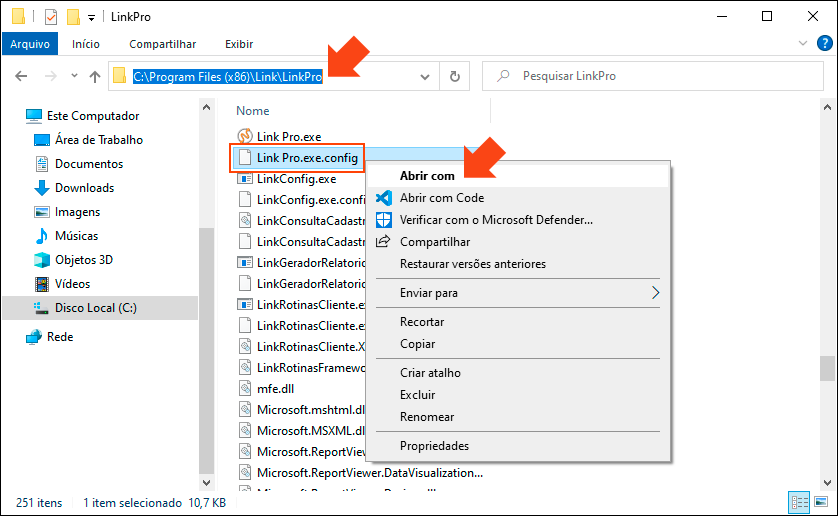838x516 pixels.
Task: Click the properties icon in title bar
Action: [x=51, y=17]
